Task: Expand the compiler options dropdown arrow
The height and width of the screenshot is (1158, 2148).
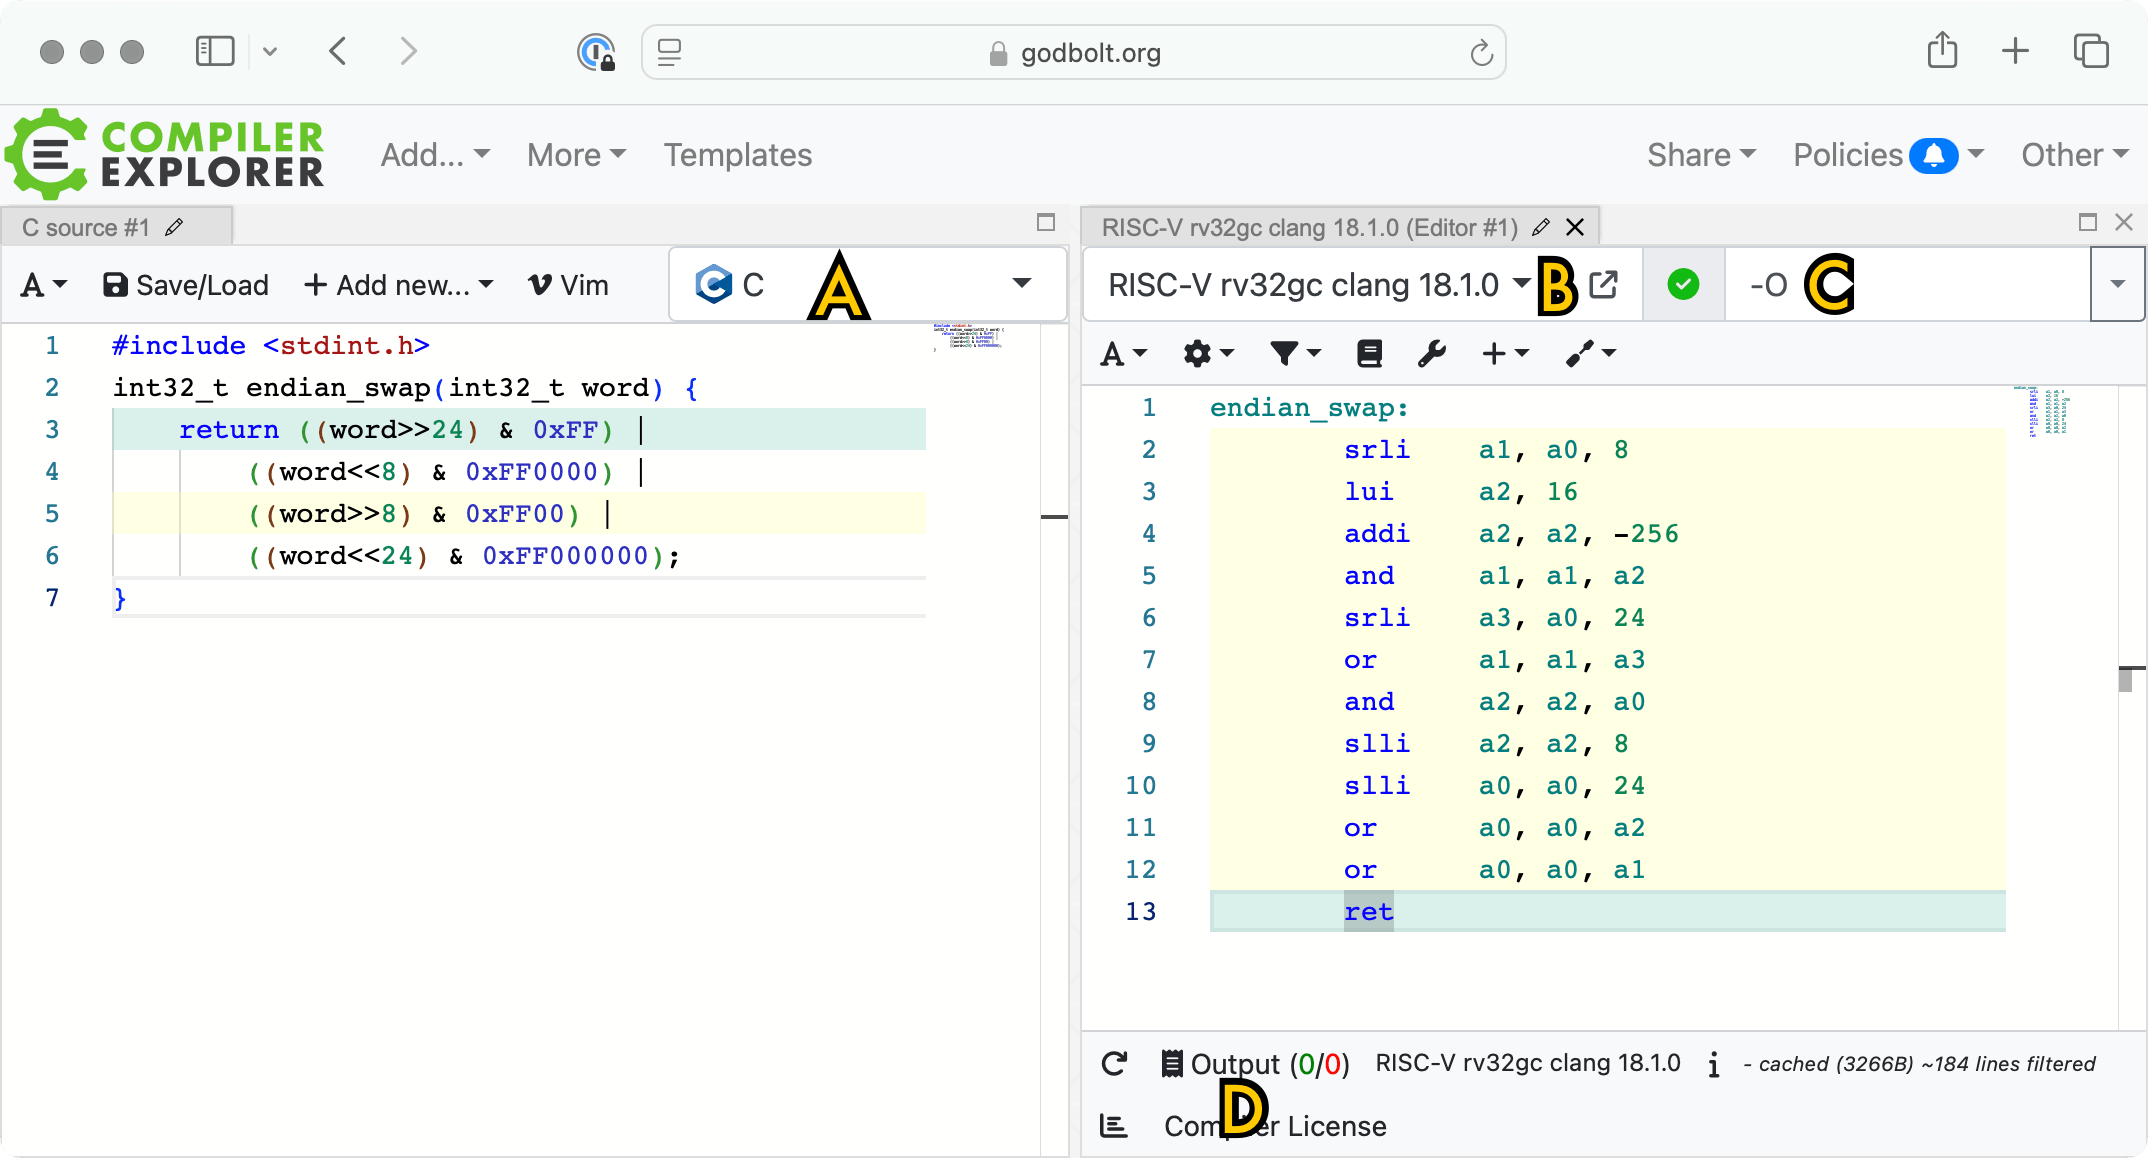Action: pyautogui.click(x=2117, y=285)
